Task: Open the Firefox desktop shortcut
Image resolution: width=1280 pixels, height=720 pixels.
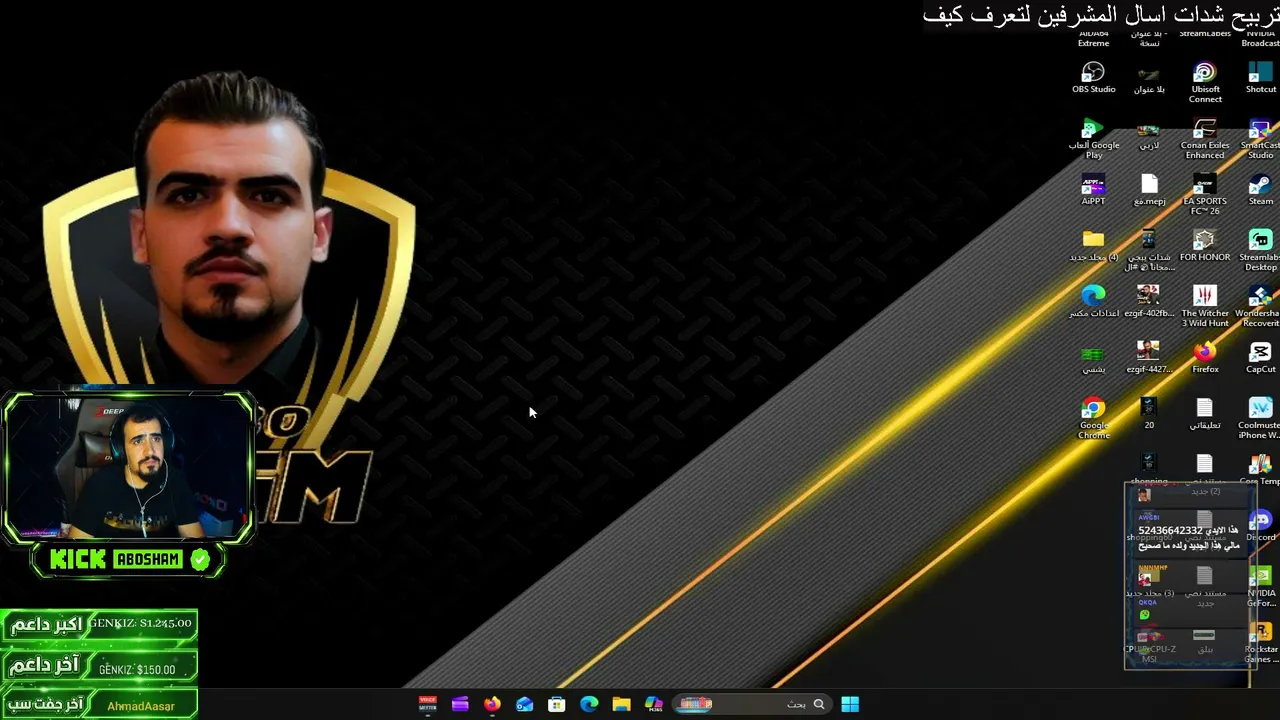Action: [x=1205, y=358]
